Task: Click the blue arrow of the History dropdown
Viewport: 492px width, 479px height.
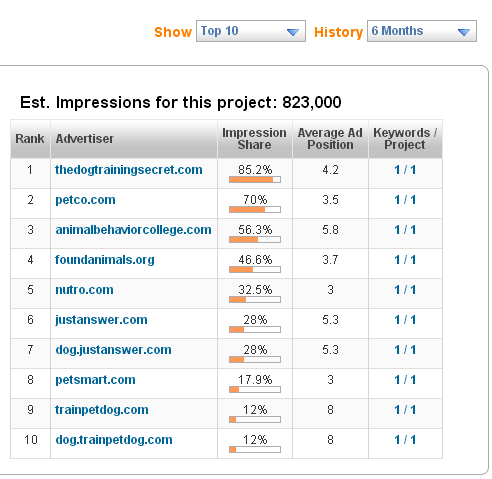Action: [x=464, y=32]
